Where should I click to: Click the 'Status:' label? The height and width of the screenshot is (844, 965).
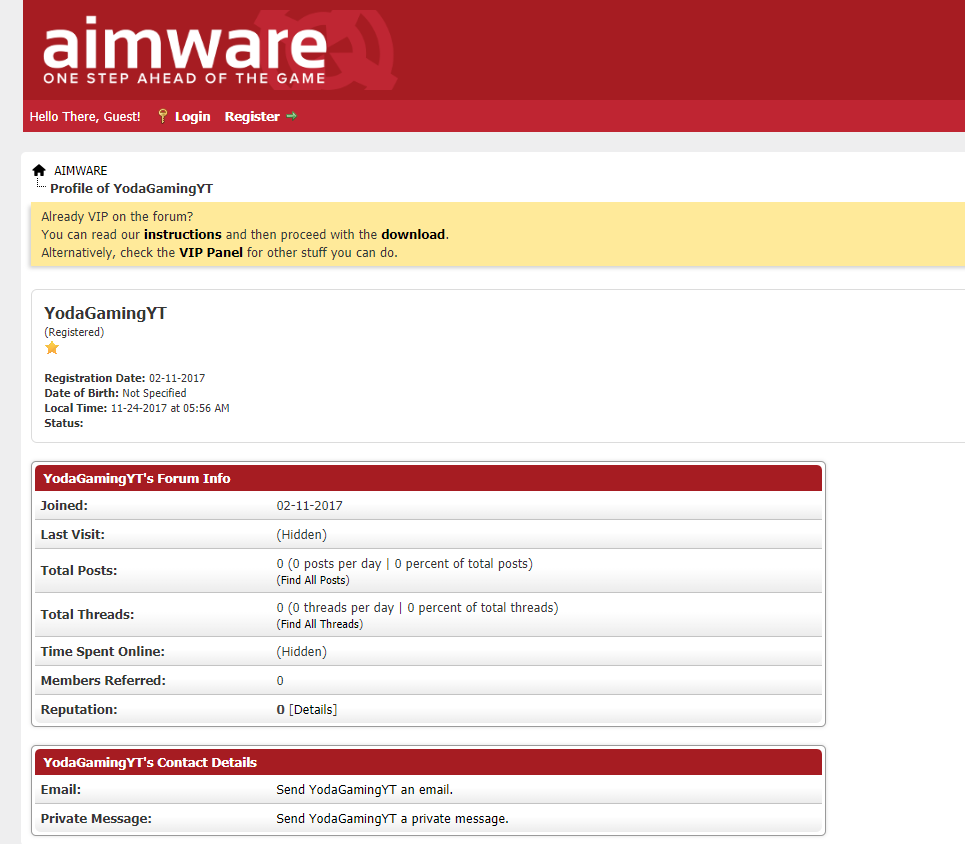63,423
